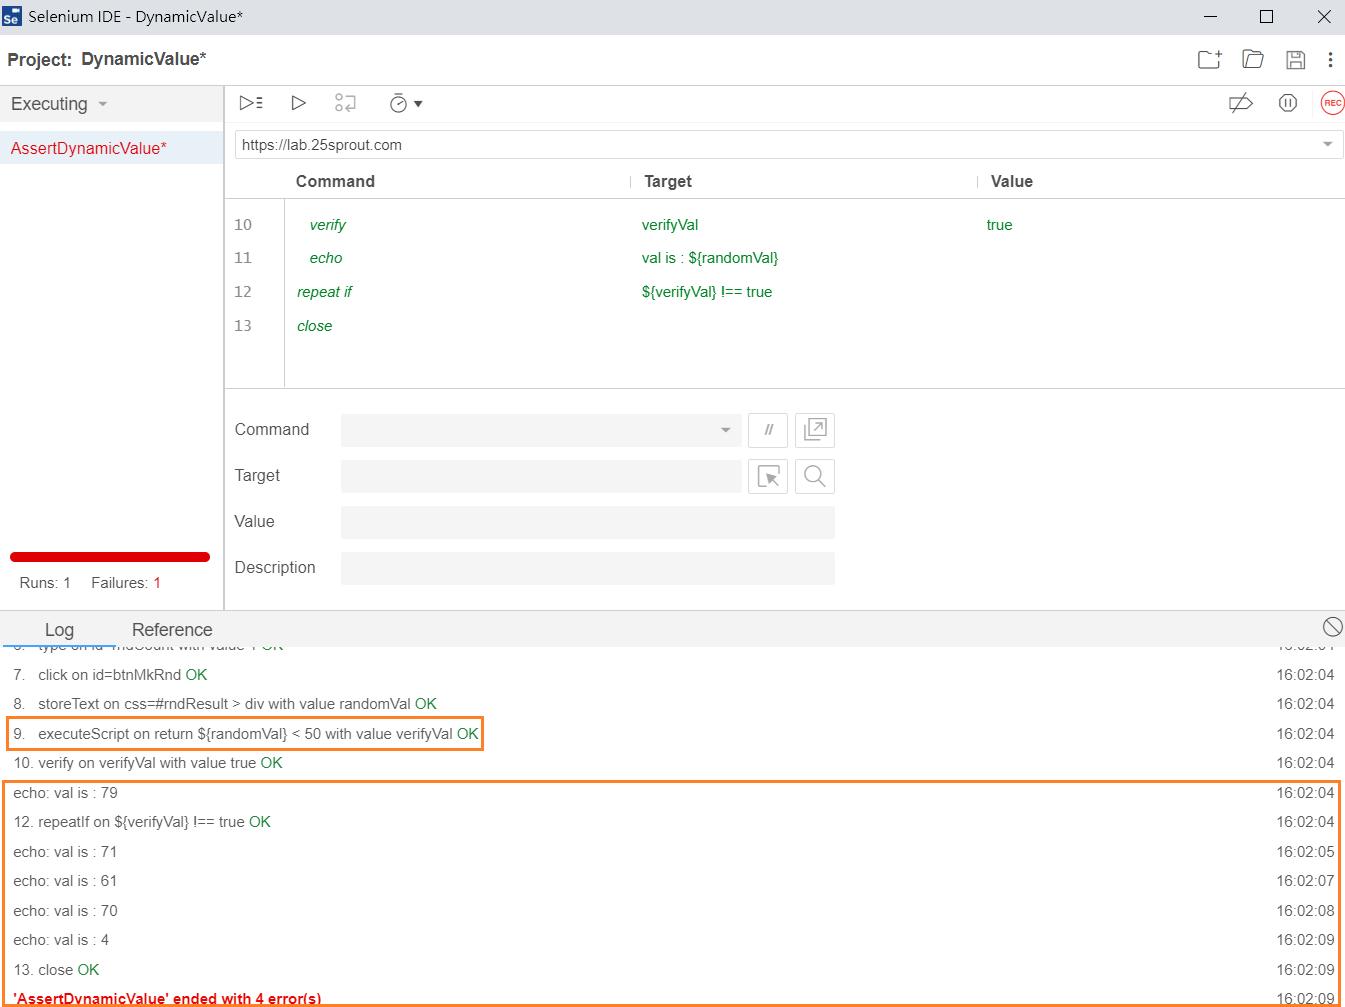The image size is (1345, 1007).
Task: Click the Value input field
Action: pyautogui.click(x=588, y=522)
